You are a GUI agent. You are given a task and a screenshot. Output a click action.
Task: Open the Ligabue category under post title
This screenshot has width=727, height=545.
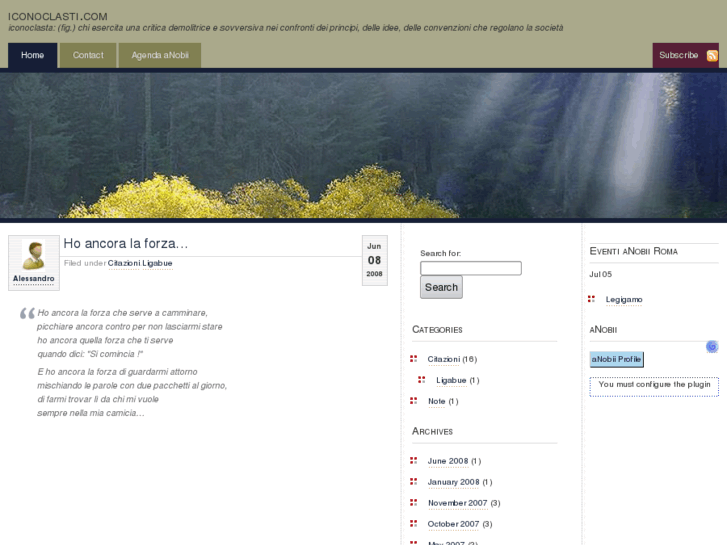point(157,263)
